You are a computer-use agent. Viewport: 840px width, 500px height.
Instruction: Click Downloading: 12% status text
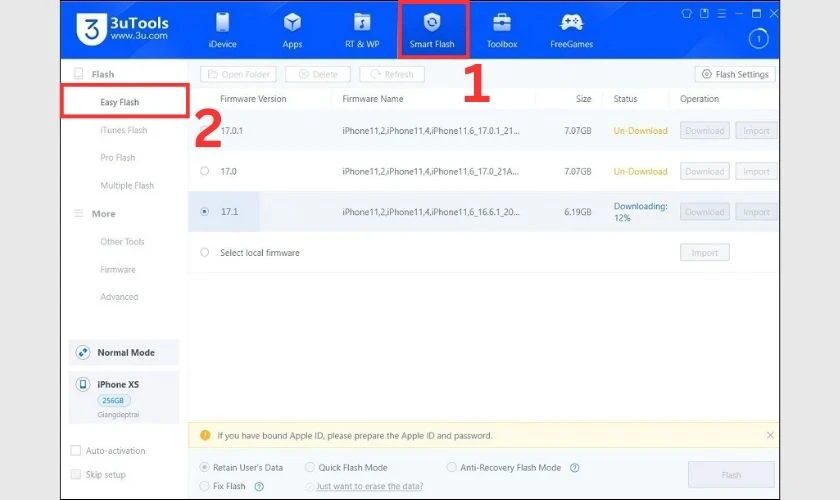coord(640,212)
